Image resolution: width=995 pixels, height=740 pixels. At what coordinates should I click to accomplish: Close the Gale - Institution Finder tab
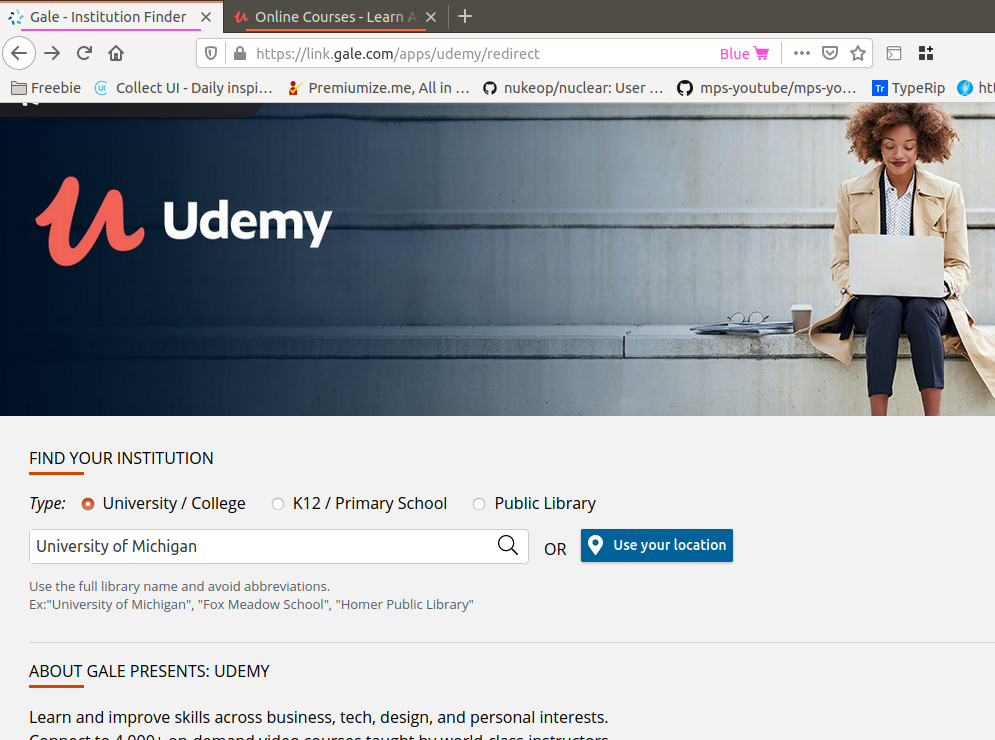click(206, 17)
